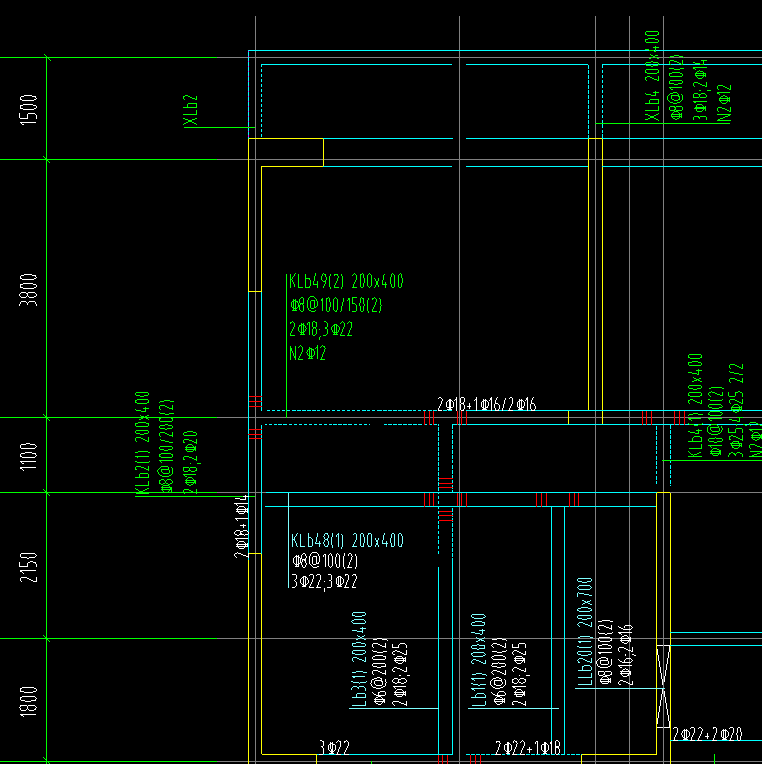Image resolution: width=762 pixels, height=764 pixels.
Task: Select the rotated Lb3(1) 200x400 label
Action: coord(359,659)
